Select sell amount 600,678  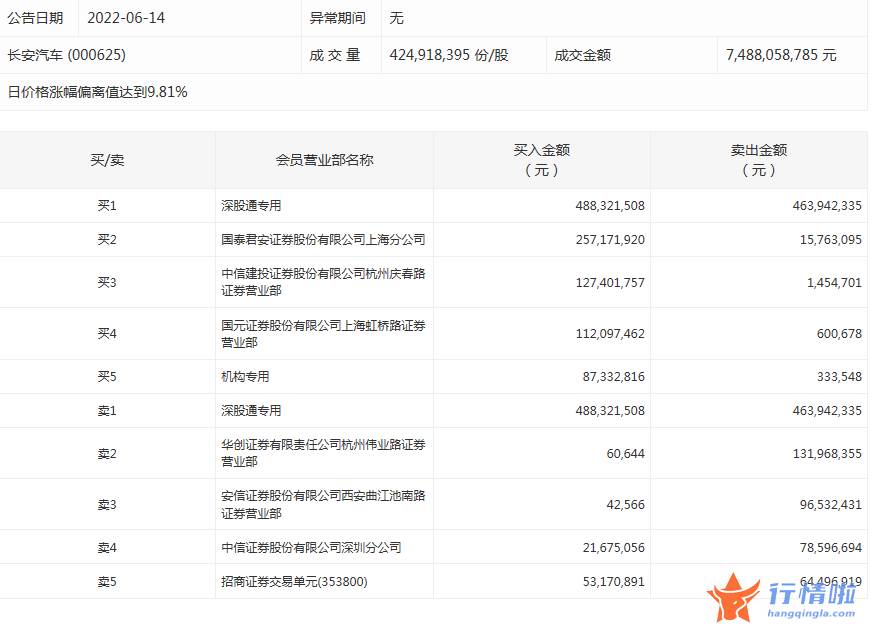tap(839, 334)
